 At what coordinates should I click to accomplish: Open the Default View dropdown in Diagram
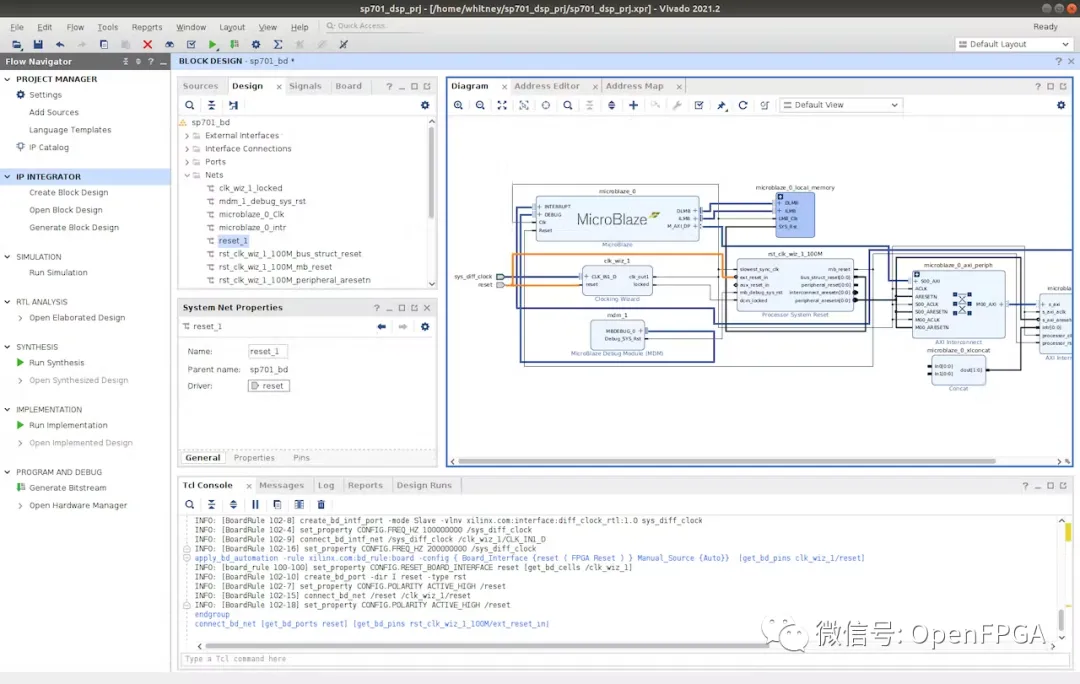point(840,105)
